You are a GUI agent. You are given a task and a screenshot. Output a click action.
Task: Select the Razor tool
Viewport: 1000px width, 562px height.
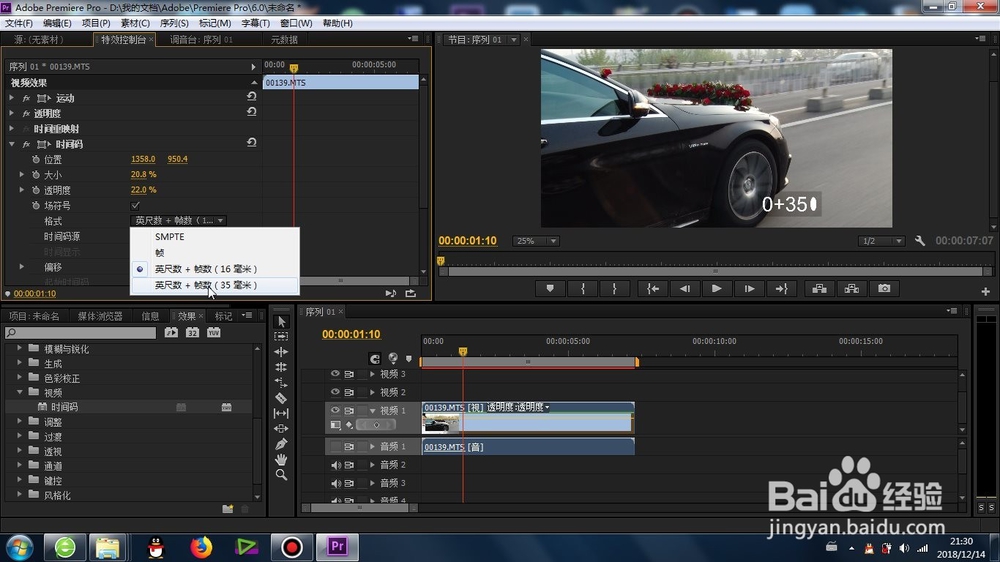281,398
